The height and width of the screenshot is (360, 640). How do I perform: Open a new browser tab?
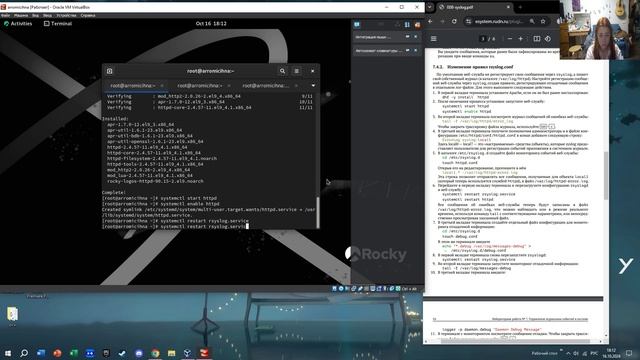coord(520,7)
